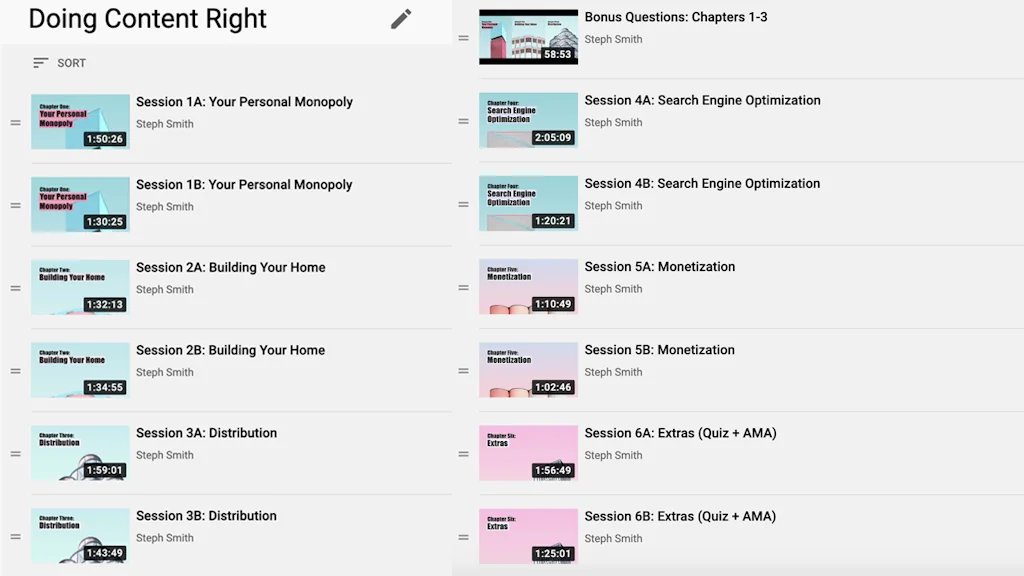1024x576 pixels.
Task: Click the Session 3B: Distribution thumbnail
Action: (x=80, y=536)
